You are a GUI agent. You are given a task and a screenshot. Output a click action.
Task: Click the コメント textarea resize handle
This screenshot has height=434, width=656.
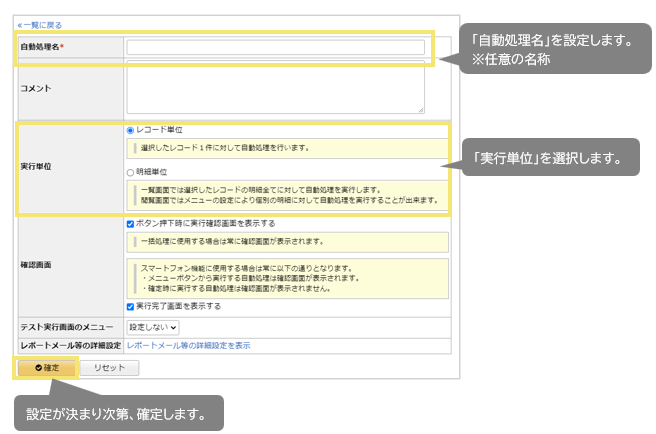(421, 110)
